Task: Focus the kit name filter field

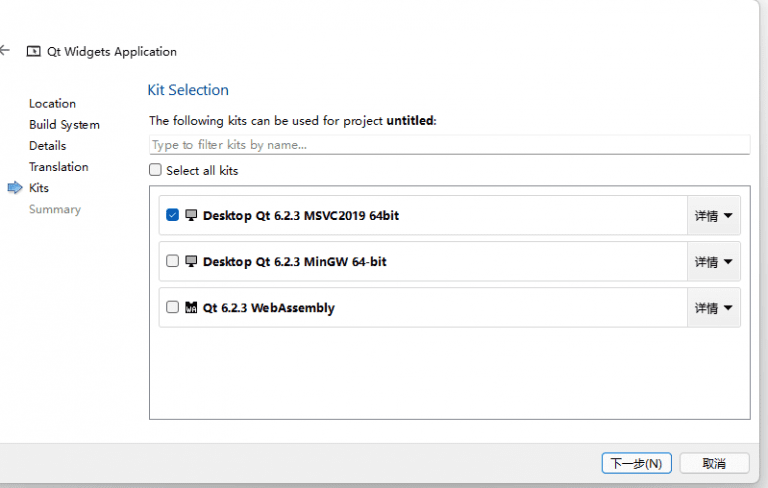Action: tap(448, 145)
